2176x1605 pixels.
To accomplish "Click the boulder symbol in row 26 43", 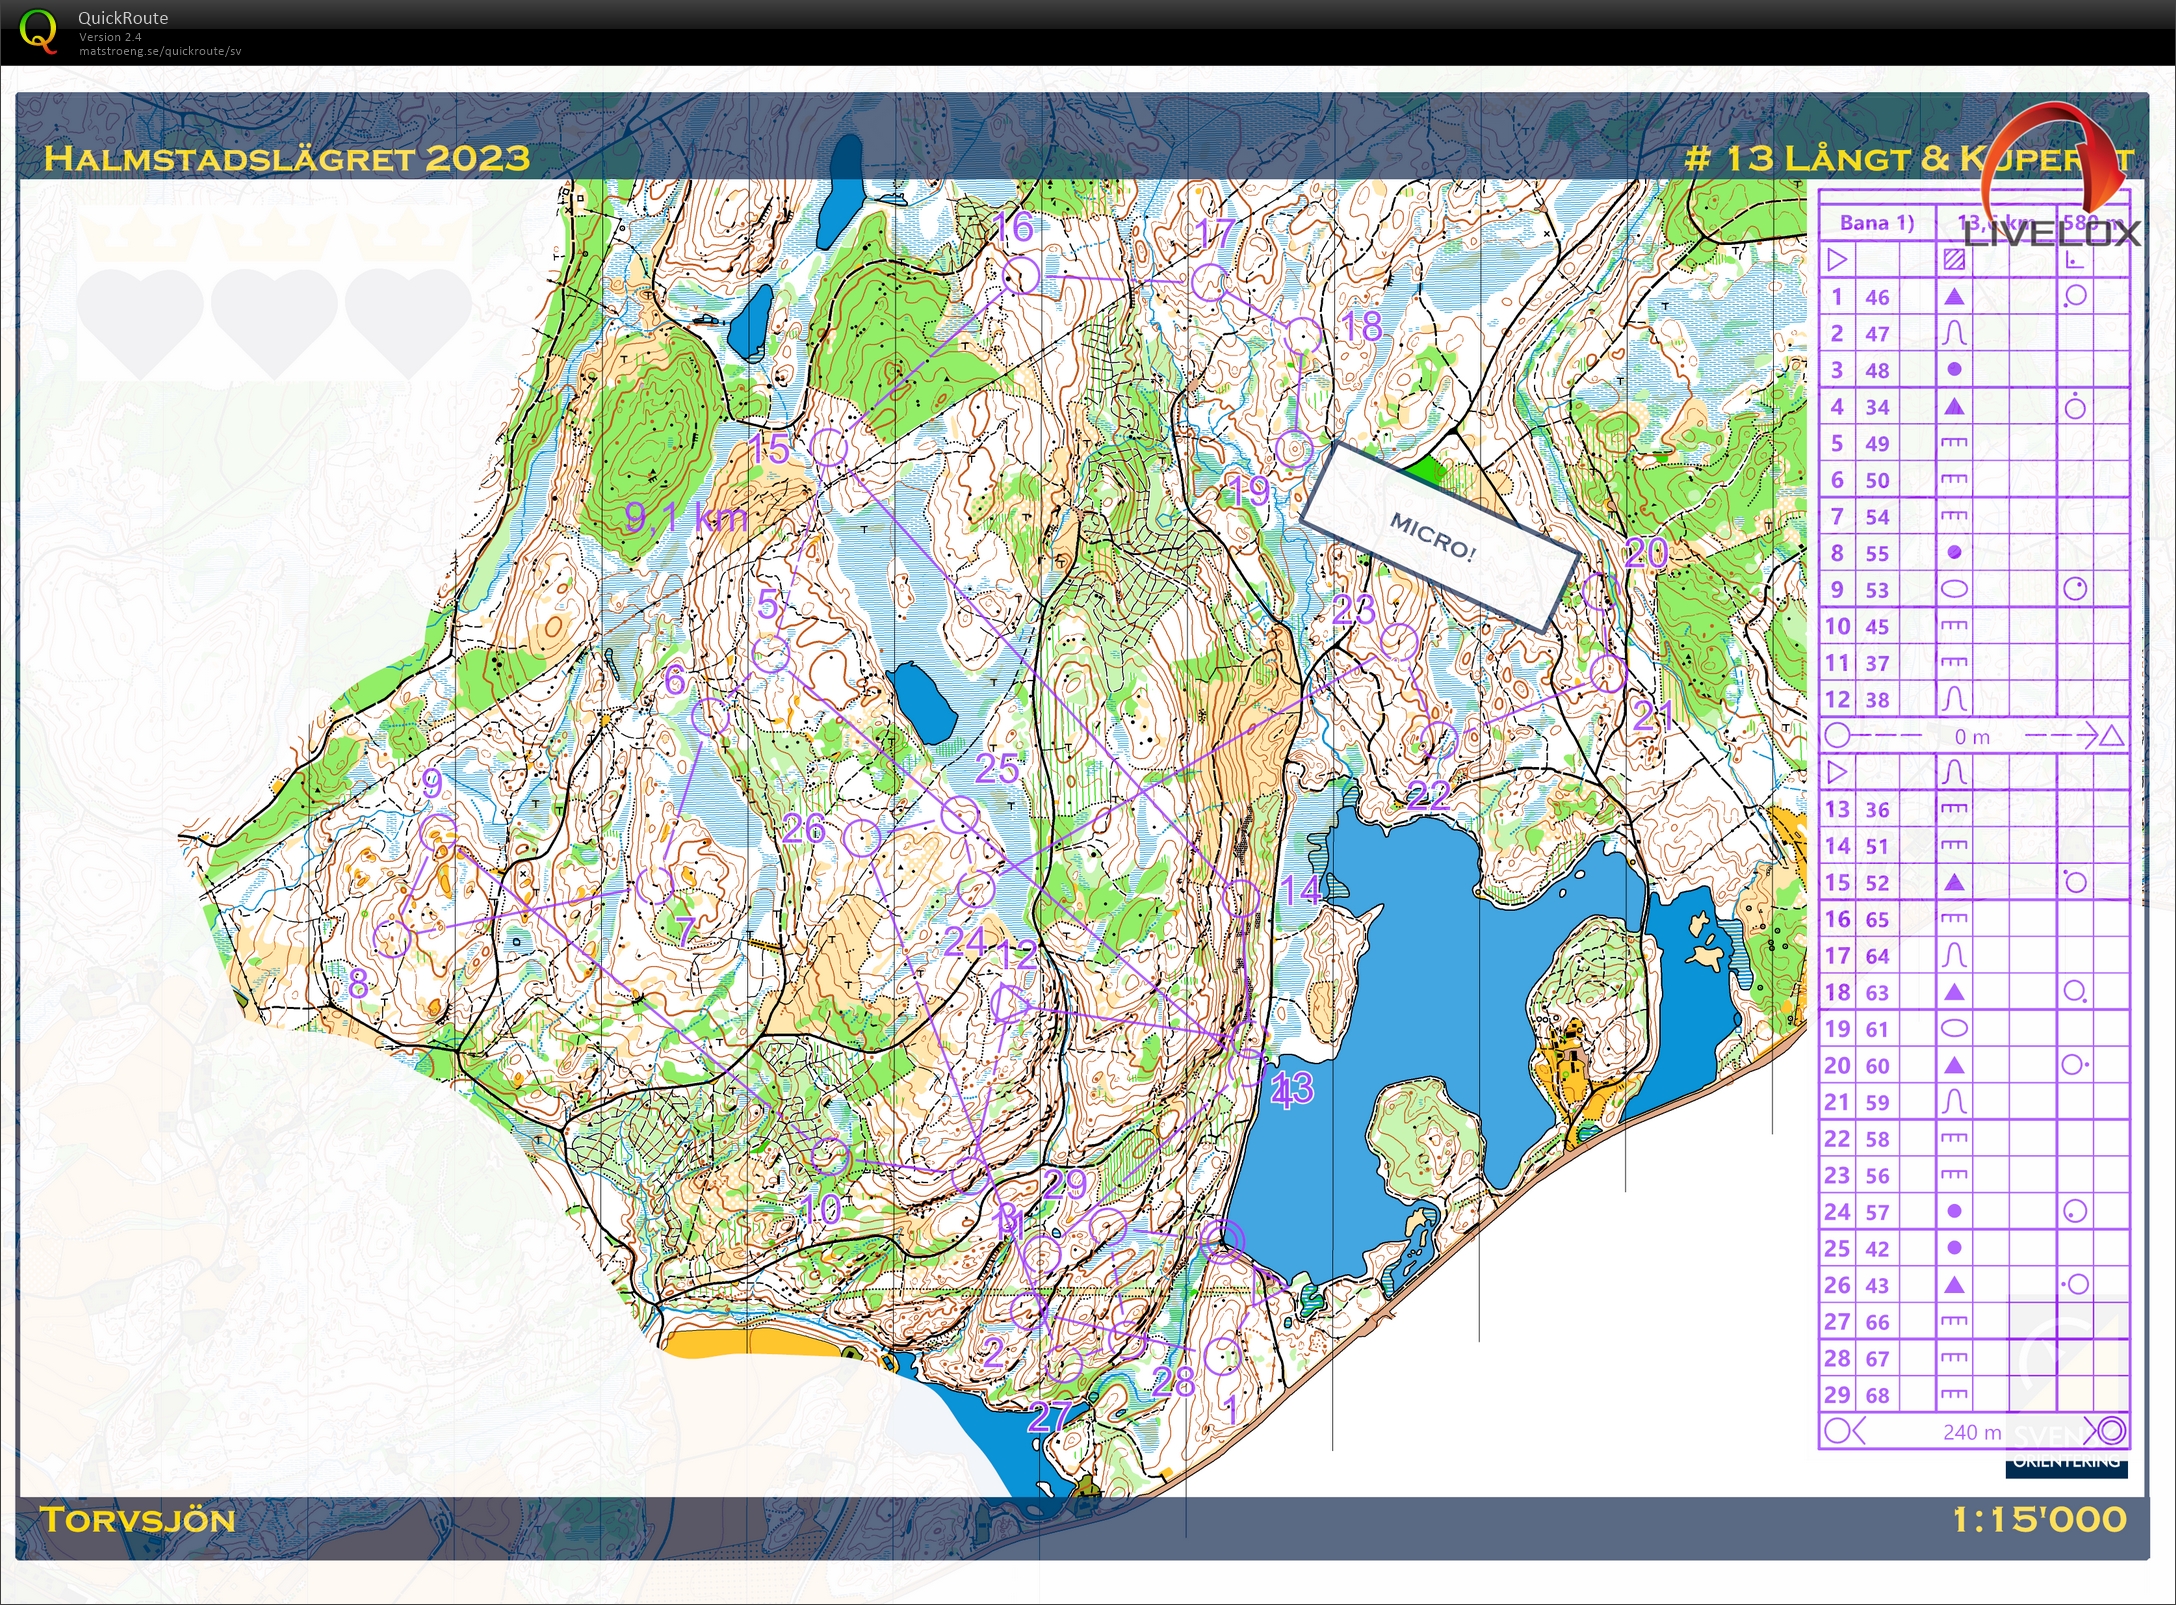I will tap(1953, 1285).
